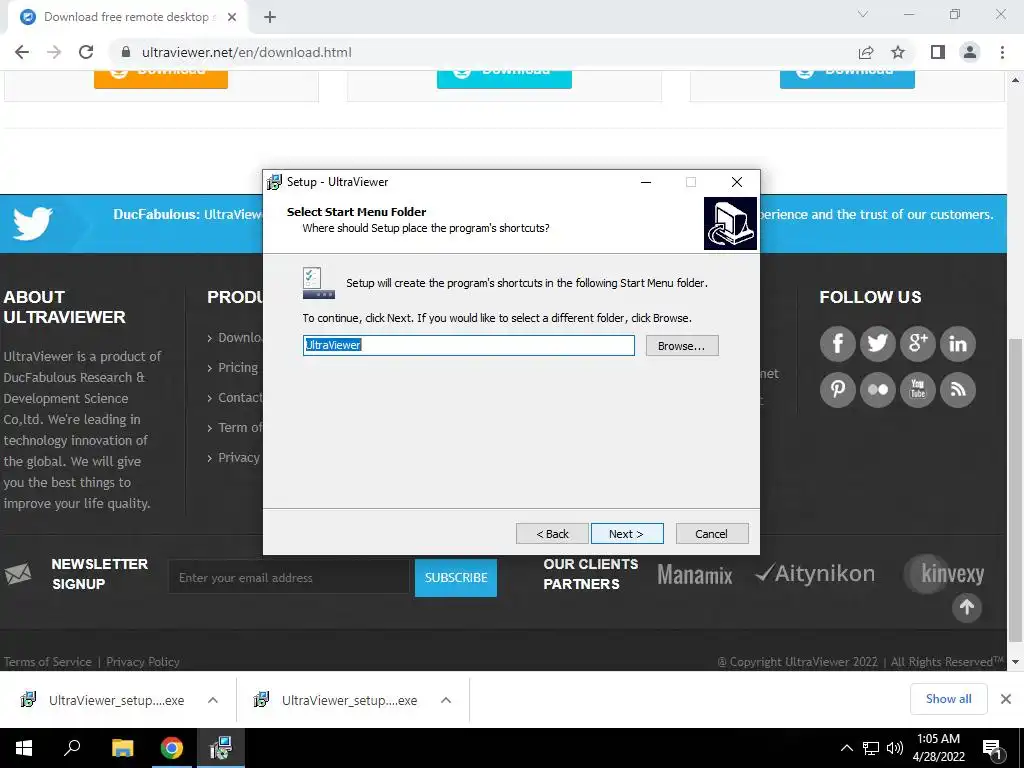This screenshot has height=768, width=1024.
Task: Click the Aitynikon partner logo
Action: (815, 573)
